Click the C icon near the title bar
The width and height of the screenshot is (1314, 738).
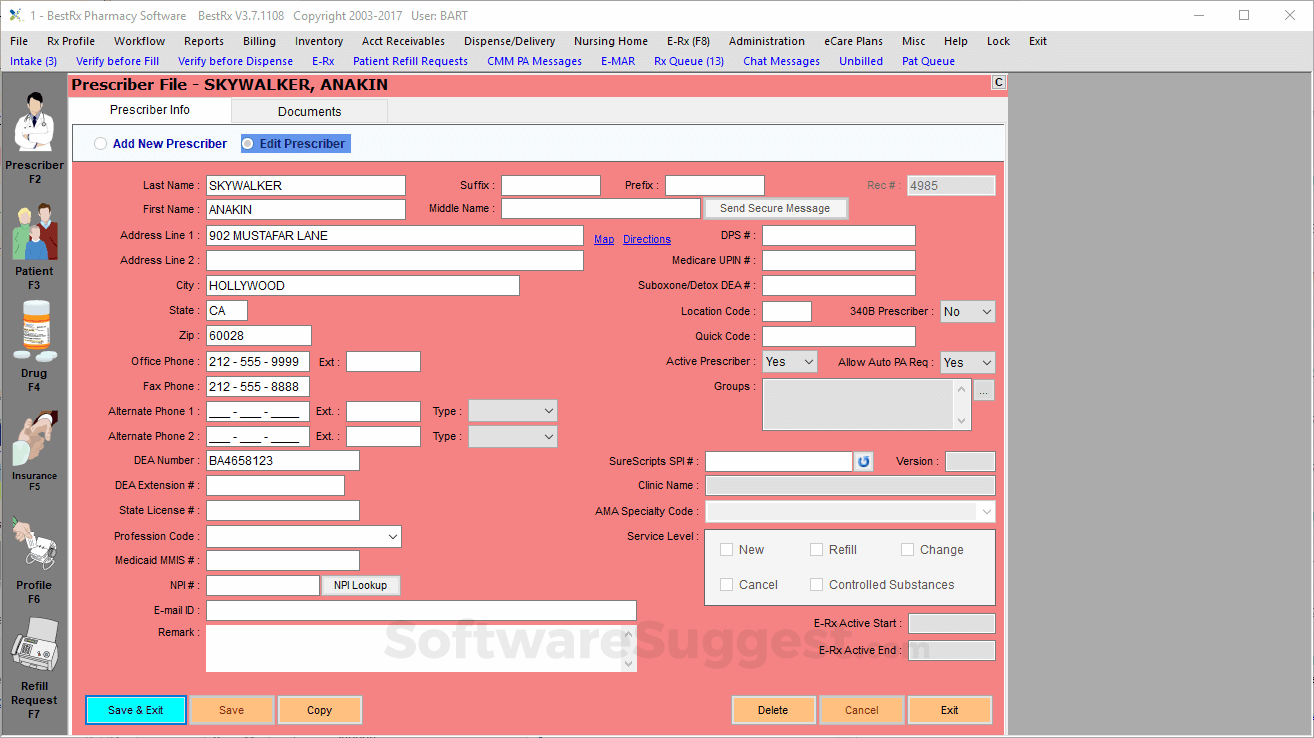tap(997, 83)
